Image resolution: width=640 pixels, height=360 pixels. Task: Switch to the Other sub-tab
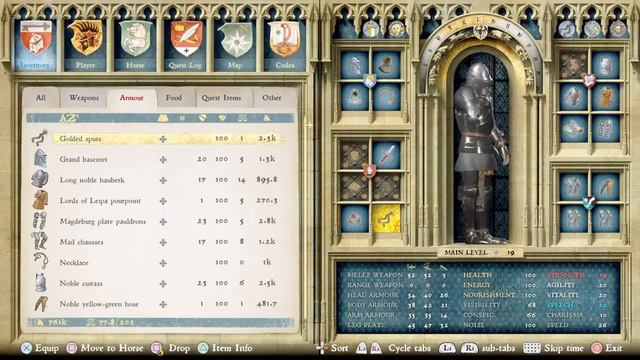coord(272,98)
